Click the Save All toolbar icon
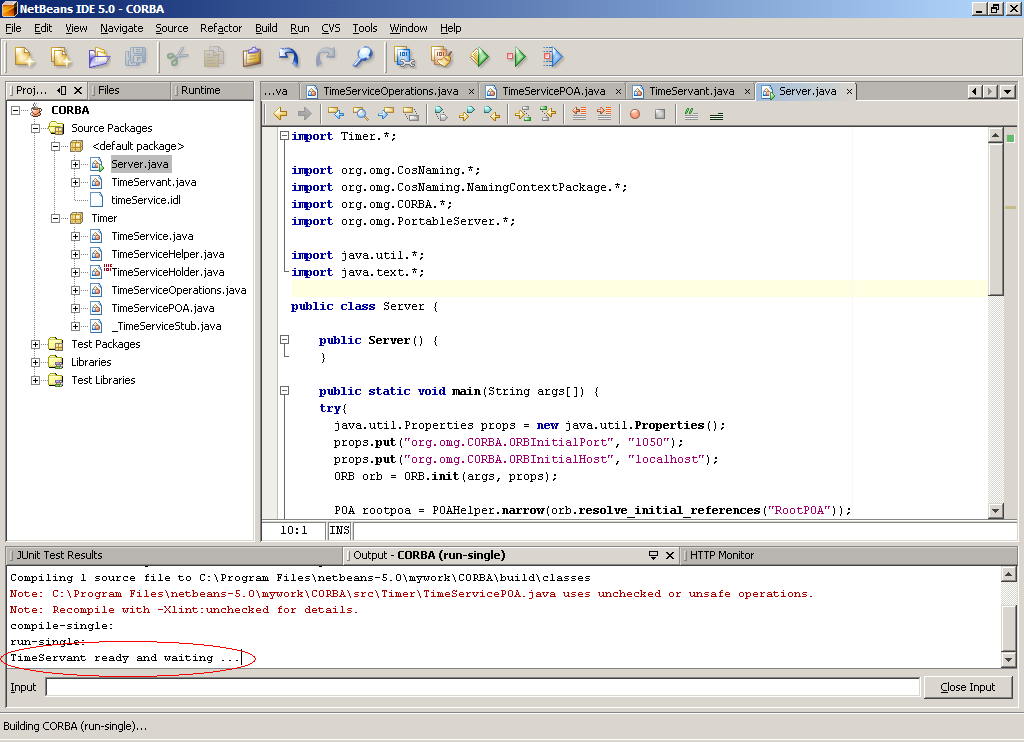1024x742 pixels. pyautogui.click(x=135, y=57)
